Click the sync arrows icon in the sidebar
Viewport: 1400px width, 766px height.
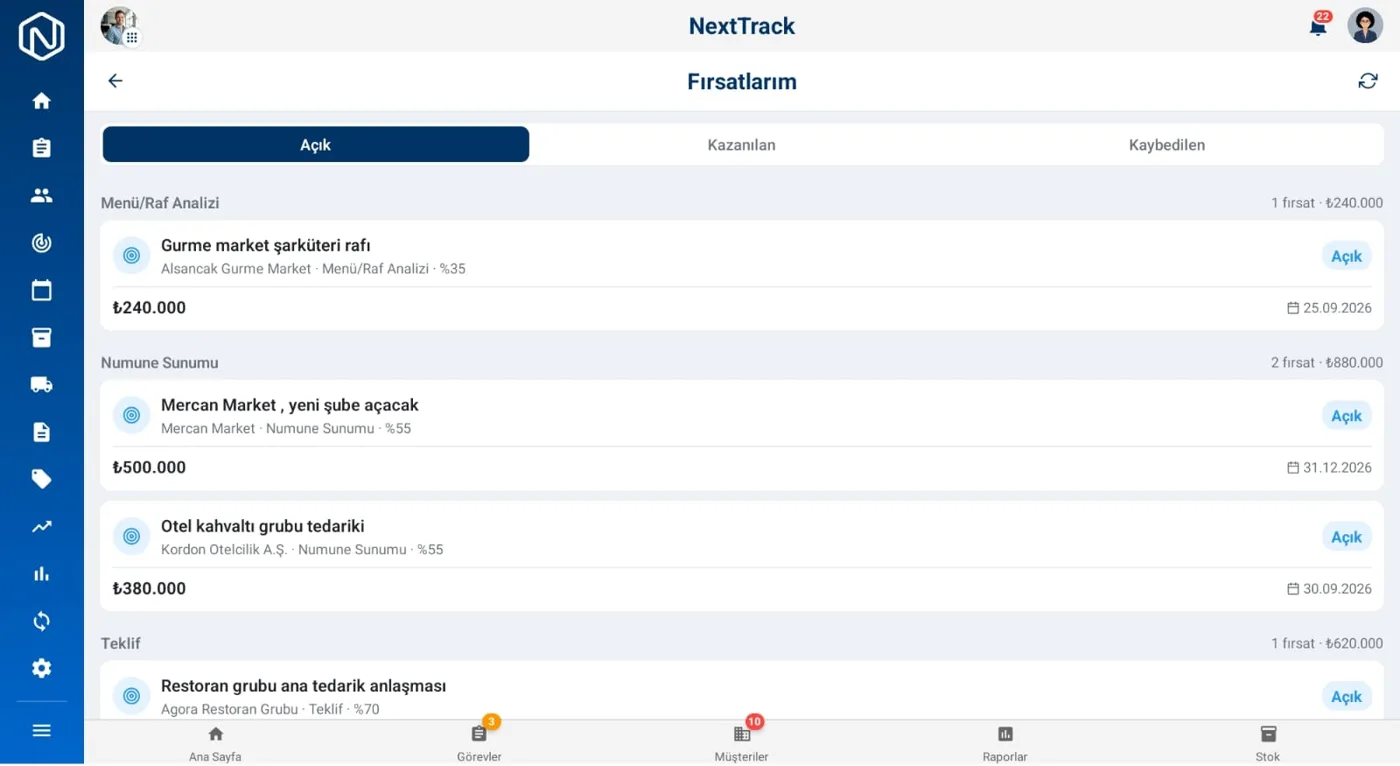(41, 622)
